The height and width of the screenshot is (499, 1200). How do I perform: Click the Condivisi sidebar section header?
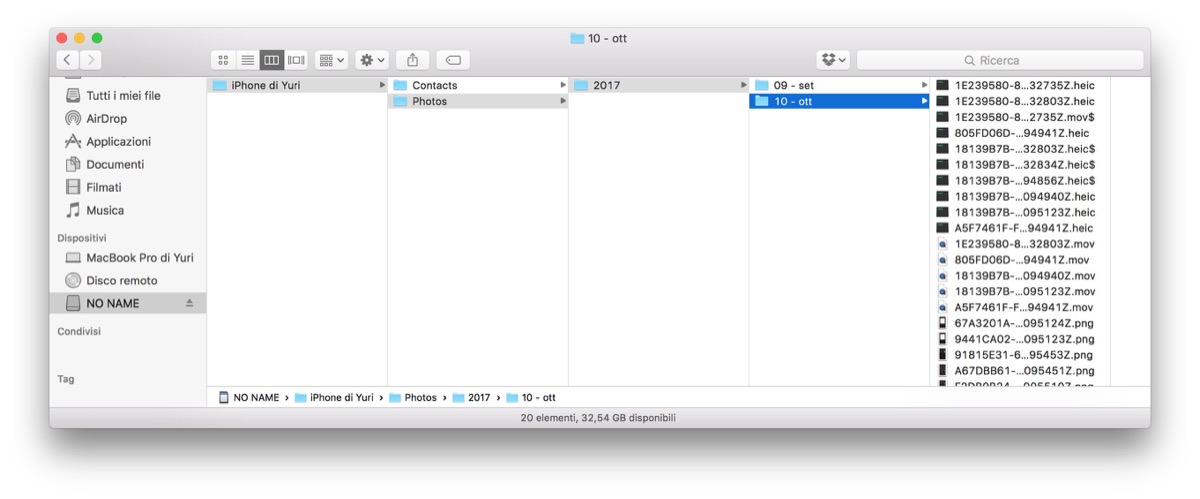(79, 331)
